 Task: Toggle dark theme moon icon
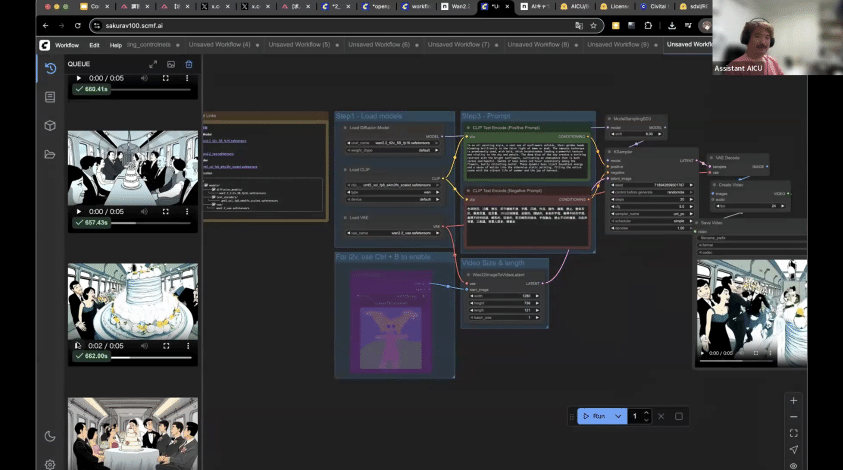(50, 436)
